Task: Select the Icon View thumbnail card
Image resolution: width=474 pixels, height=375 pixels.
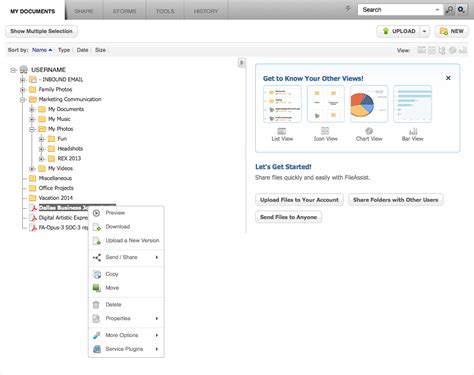Action: coord(326,104)
